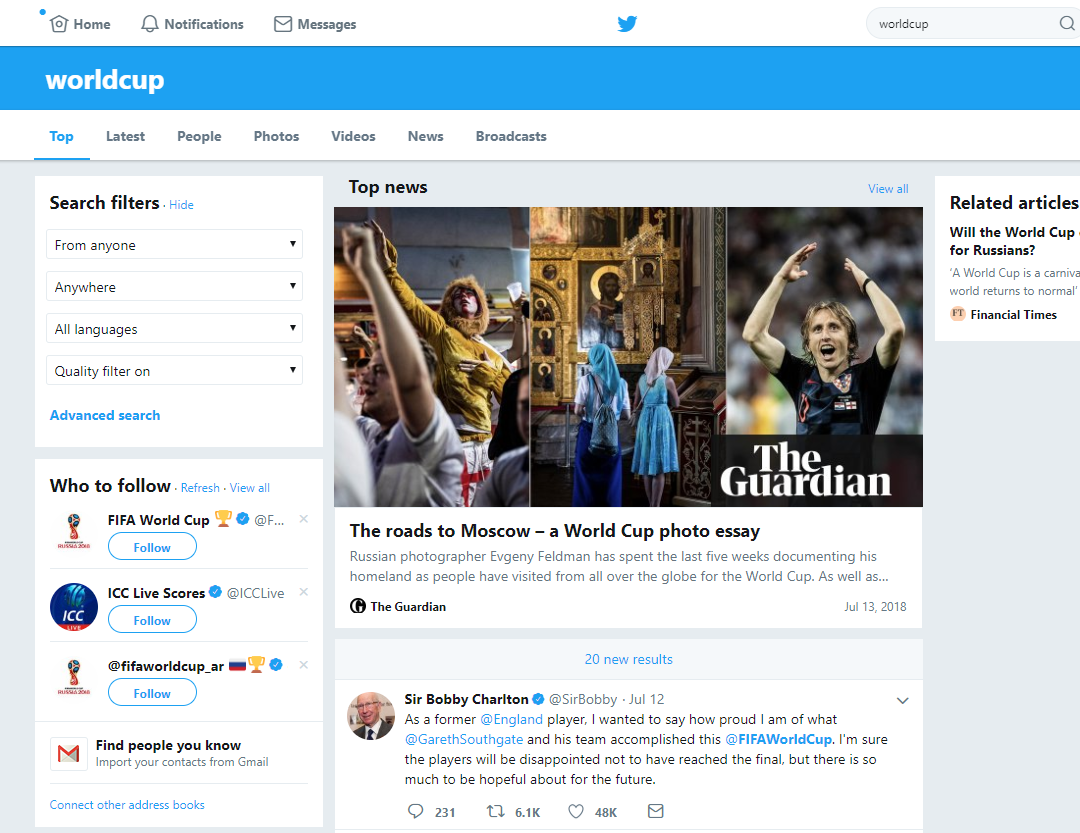Dismiss the ICC Live Scores suggestion
The image size is (1080, 833).
(x=304, y=592)
